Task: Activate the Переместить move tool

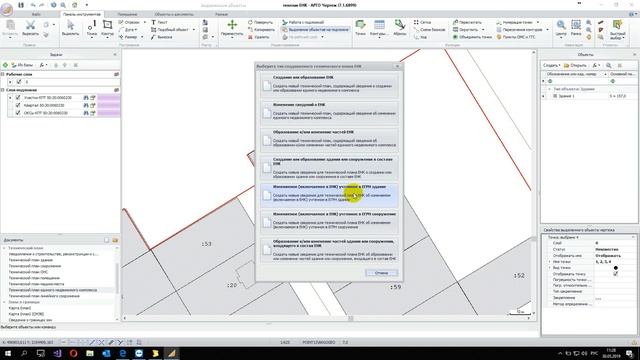Action: [x=232, y=29]
